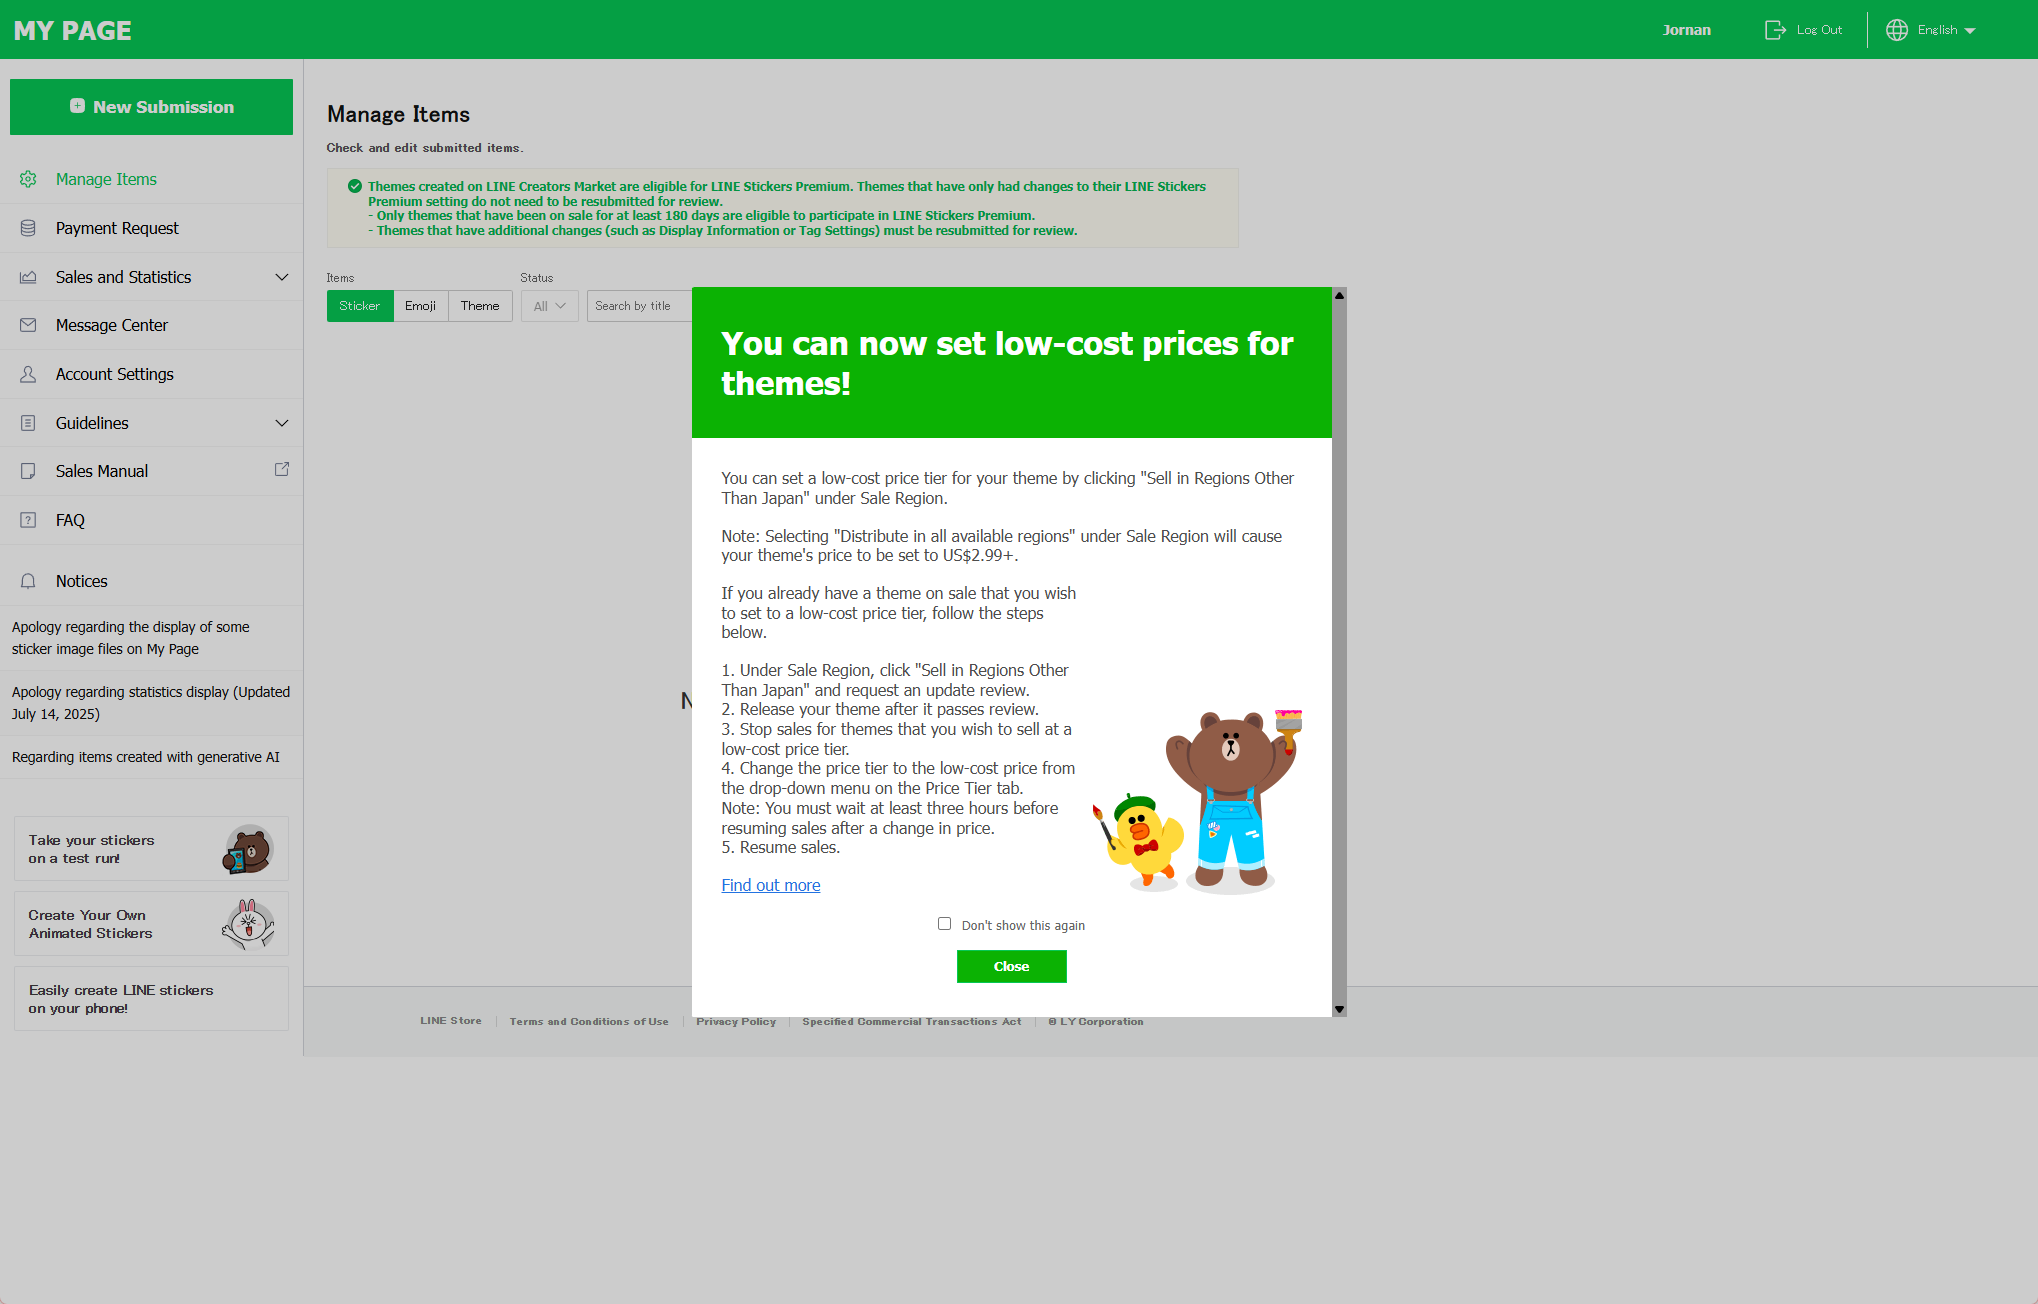Open Terms and Conditions of Use link
2038x1304 pixels.
coord(589,1021)
